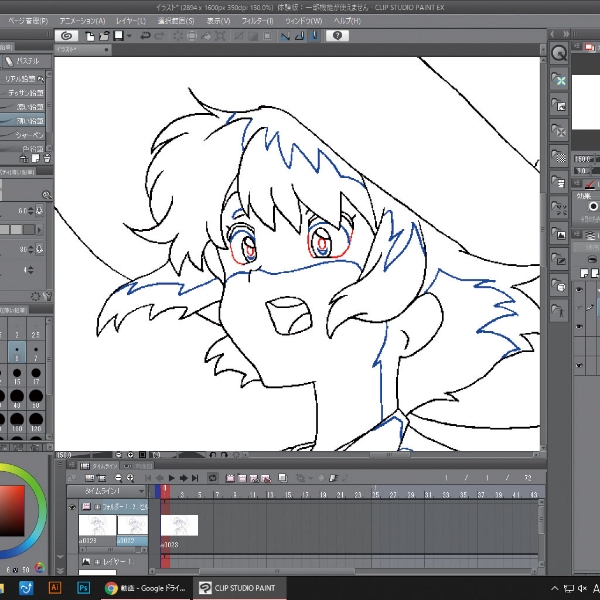Screen dimensions: 600x600
Task: Select the シャーペン sub tool
Action: coord(23,135)
